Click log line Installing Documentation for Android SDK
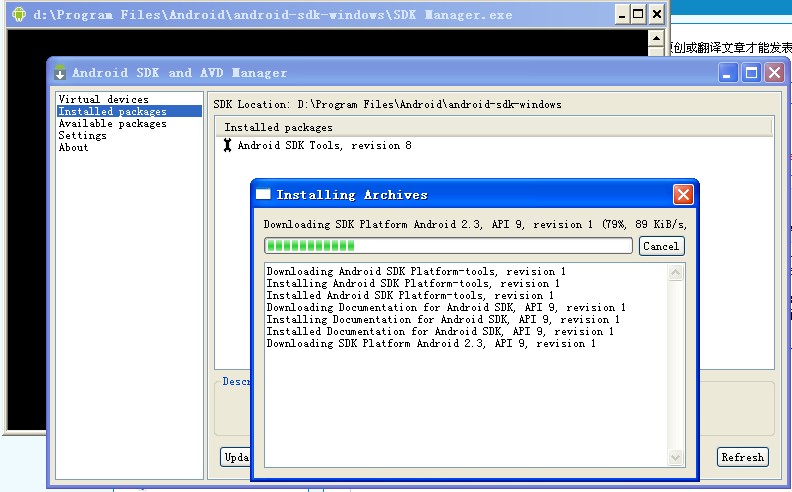 [x=443, y=320]
